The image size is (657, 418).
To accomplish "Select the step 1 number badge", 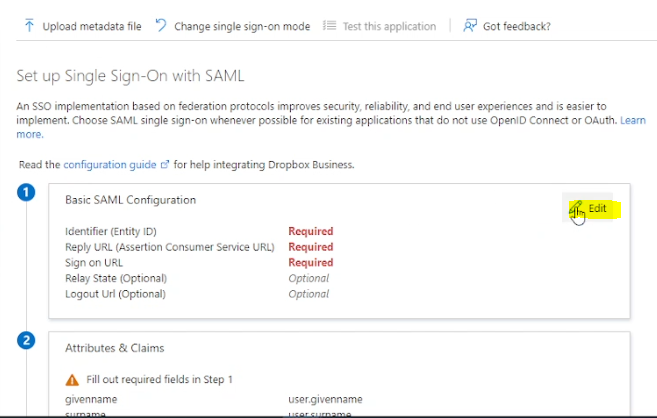I will pos(27,192).
